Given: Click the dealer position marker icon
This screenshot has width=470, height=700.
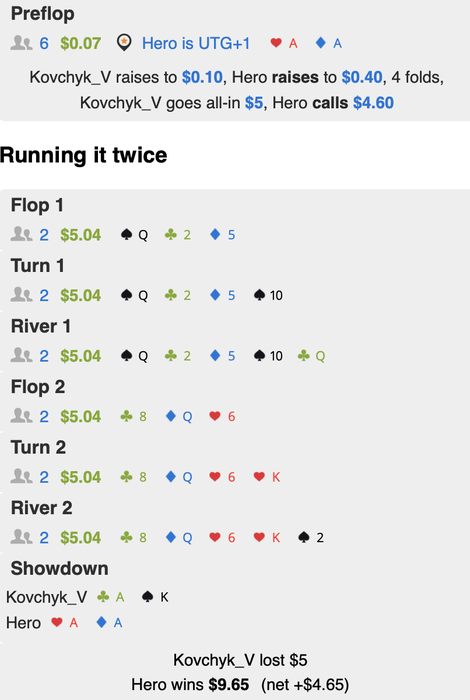Looking at the screenshot, I should pos(124,43).
